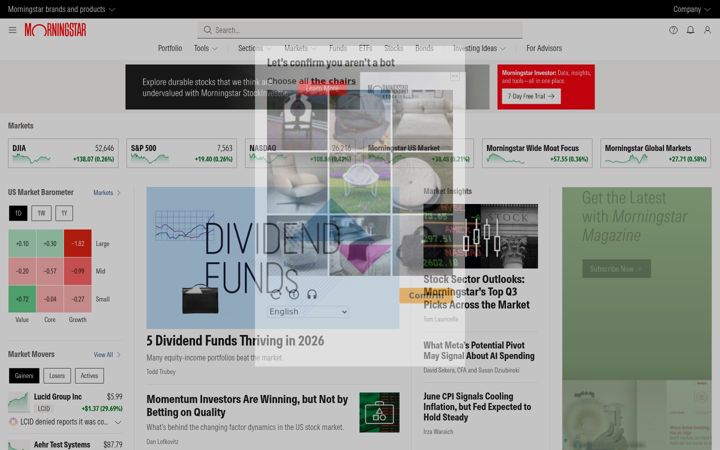
Task: Select the 1Y barometer period
Action: tap(64, 213)
